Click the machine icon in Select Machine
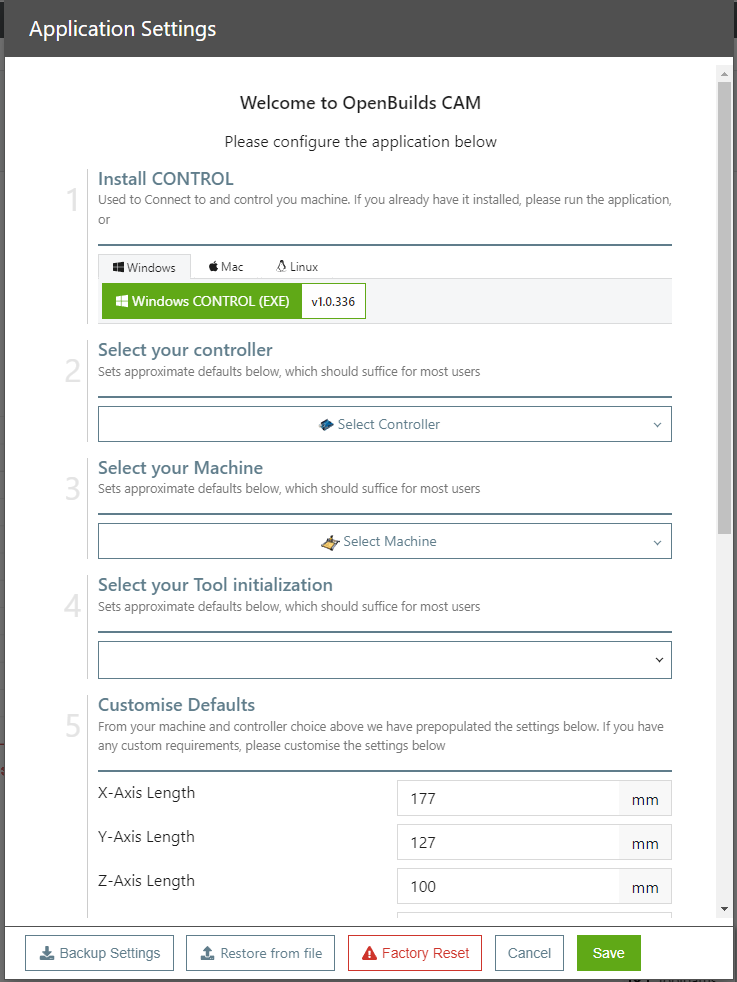Viewport: 737px width, 982px height. pos(331,542)
